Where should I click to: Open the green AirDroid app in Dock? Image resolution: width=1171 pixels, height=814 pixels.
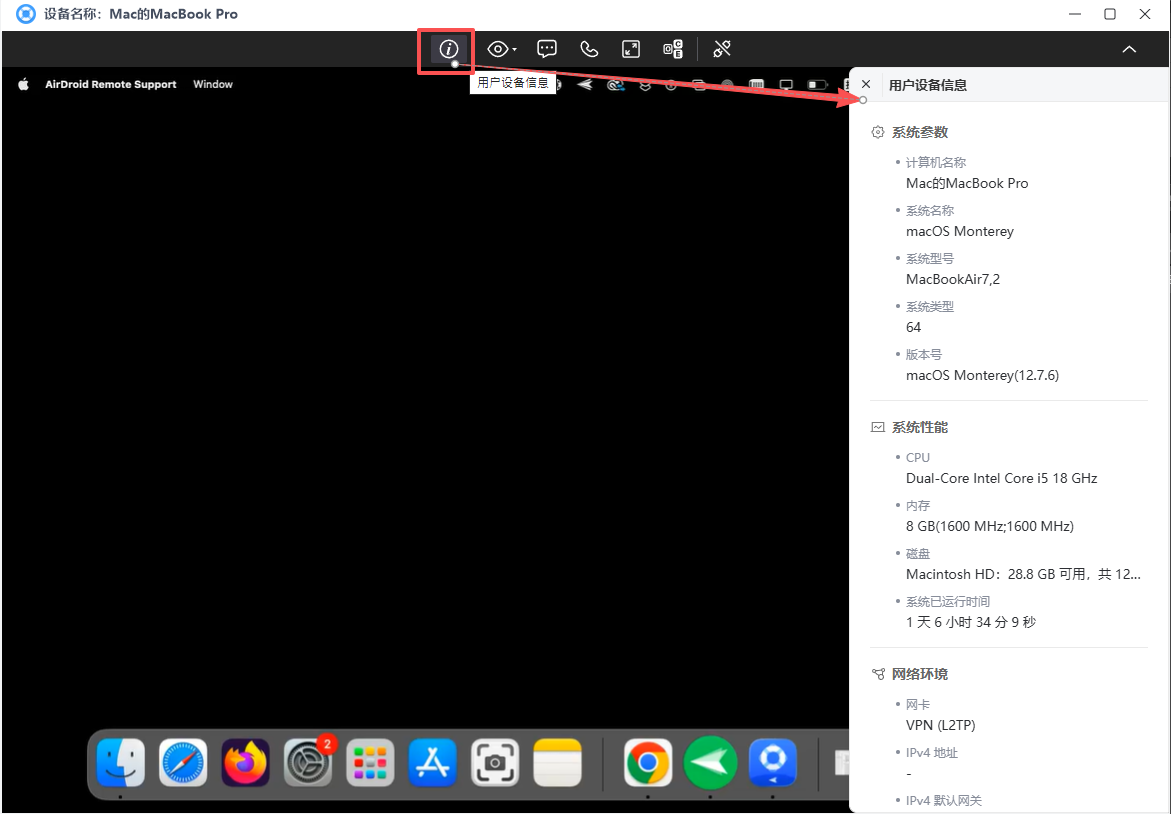[x=710, y=762]
